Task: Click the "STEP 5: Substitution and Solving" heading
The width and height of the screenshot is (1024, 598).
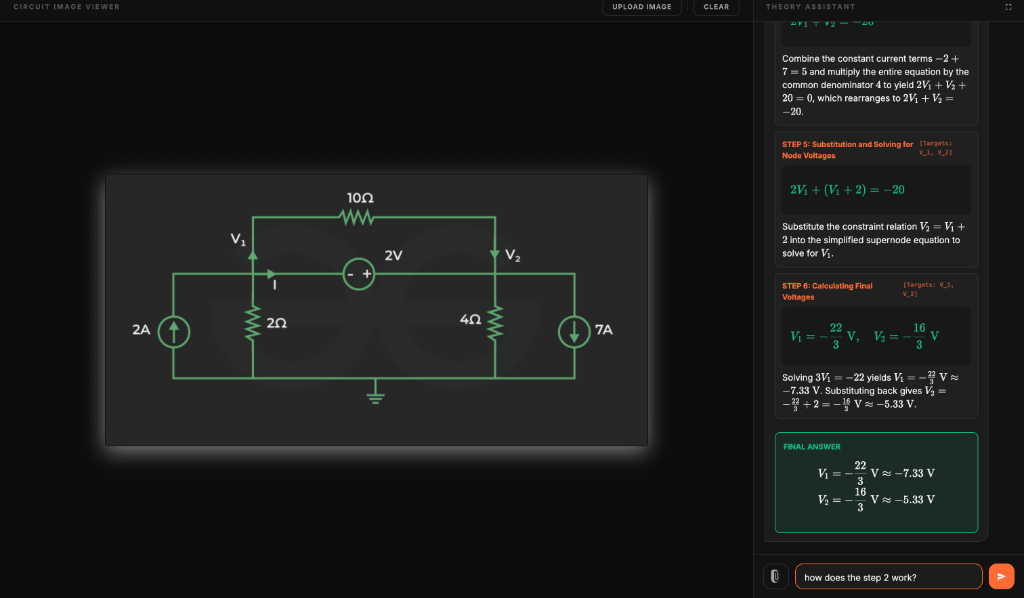Action: [x=848, y=150]
